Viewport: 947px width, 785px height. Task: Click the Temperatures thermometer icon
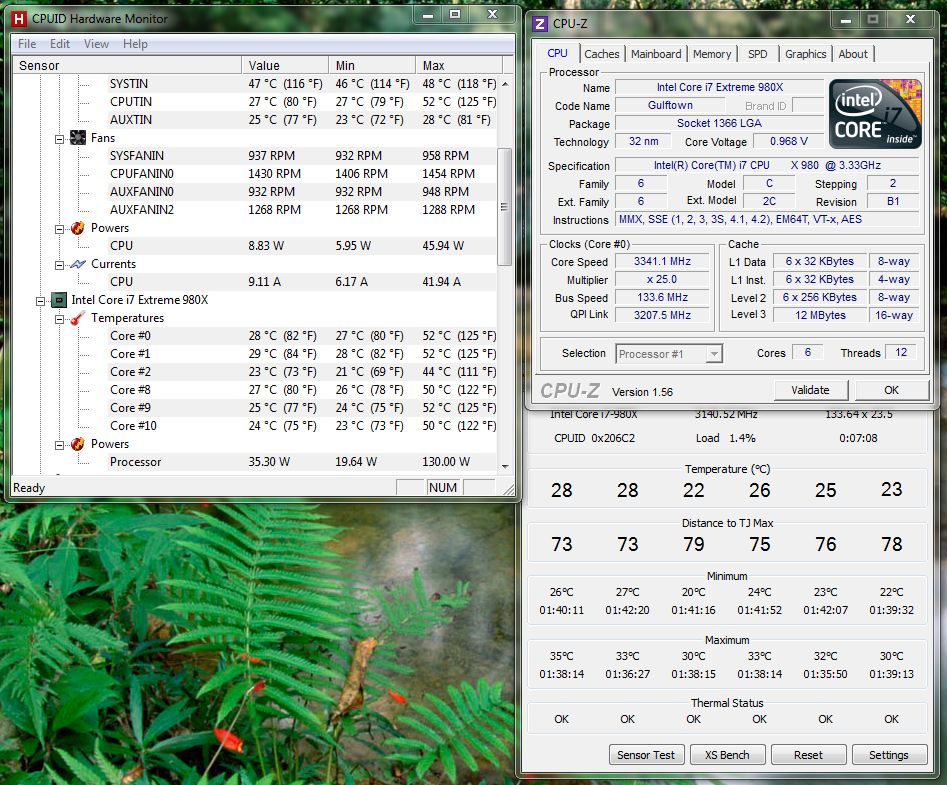(77, 318)
